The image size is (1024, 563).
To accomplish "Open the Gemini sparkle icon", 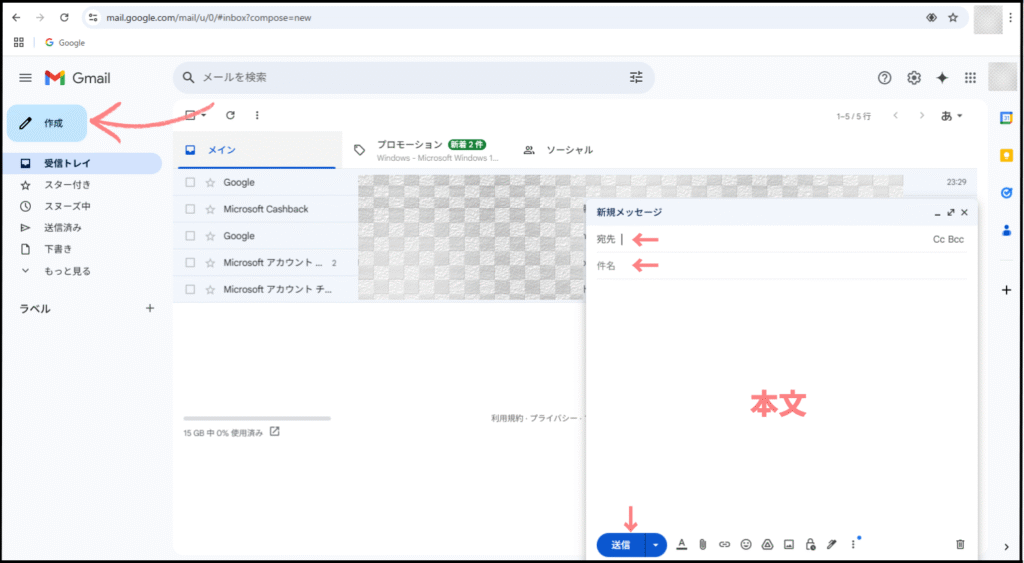I will click(942, 78).
